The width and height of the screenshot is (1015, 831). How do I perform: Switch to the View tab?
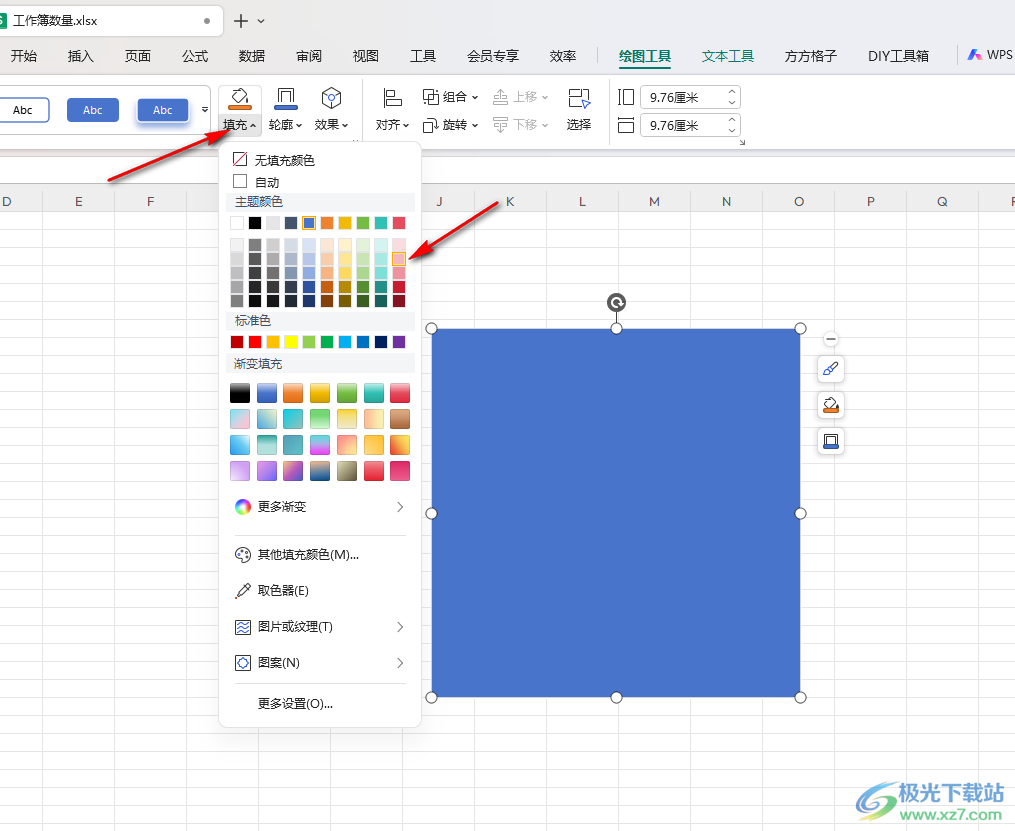(x=366, y=56)
